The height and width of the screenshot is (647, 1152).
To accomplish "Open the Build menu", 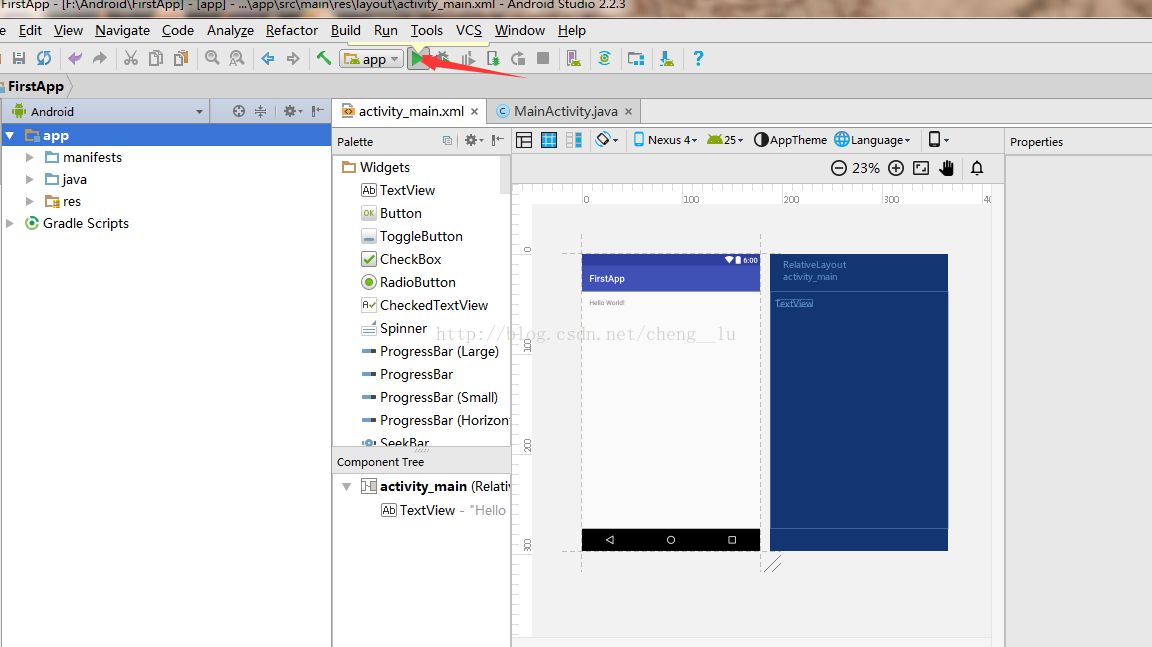I will pos(345,30).
